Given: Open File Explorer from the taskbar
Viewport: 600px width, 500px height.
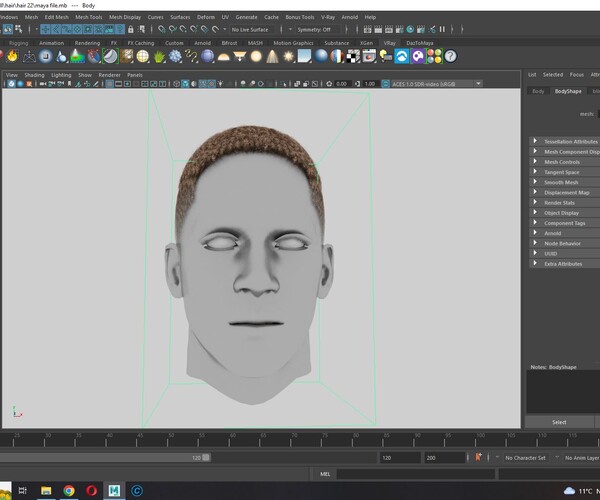Looking at the screenshot, I should pos(46,490).
